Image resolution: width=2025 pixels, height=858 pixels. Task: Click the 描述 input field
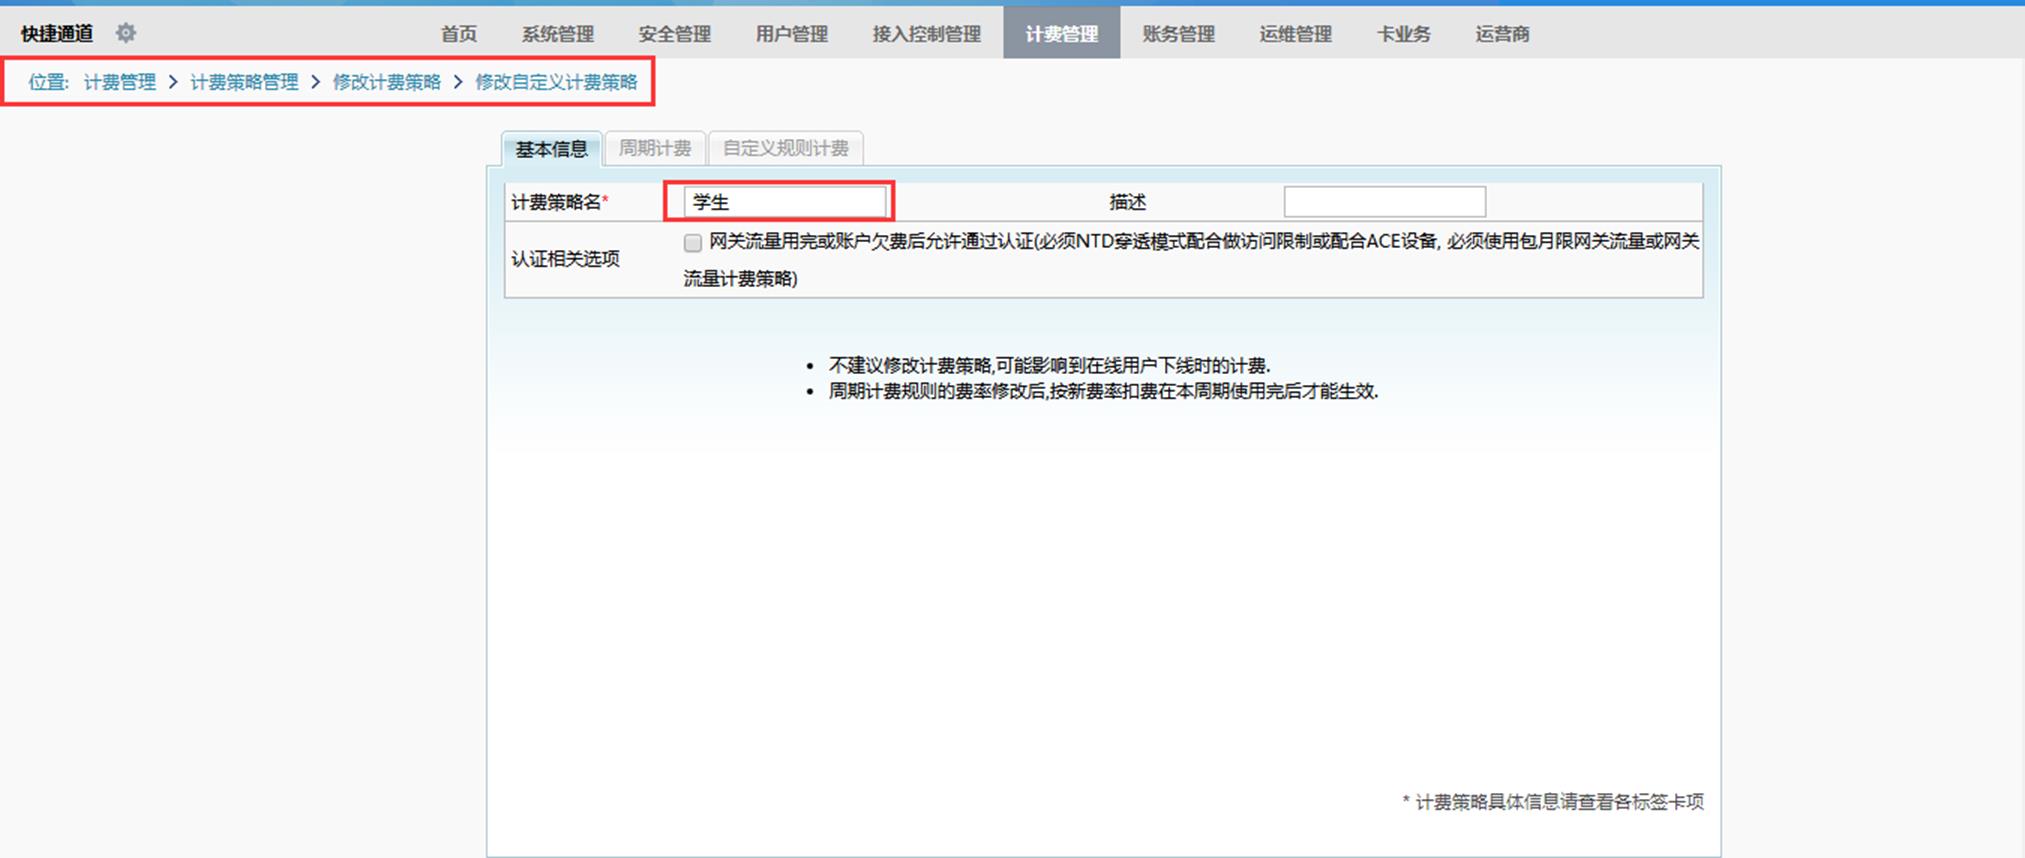[x=1384, y=202]
